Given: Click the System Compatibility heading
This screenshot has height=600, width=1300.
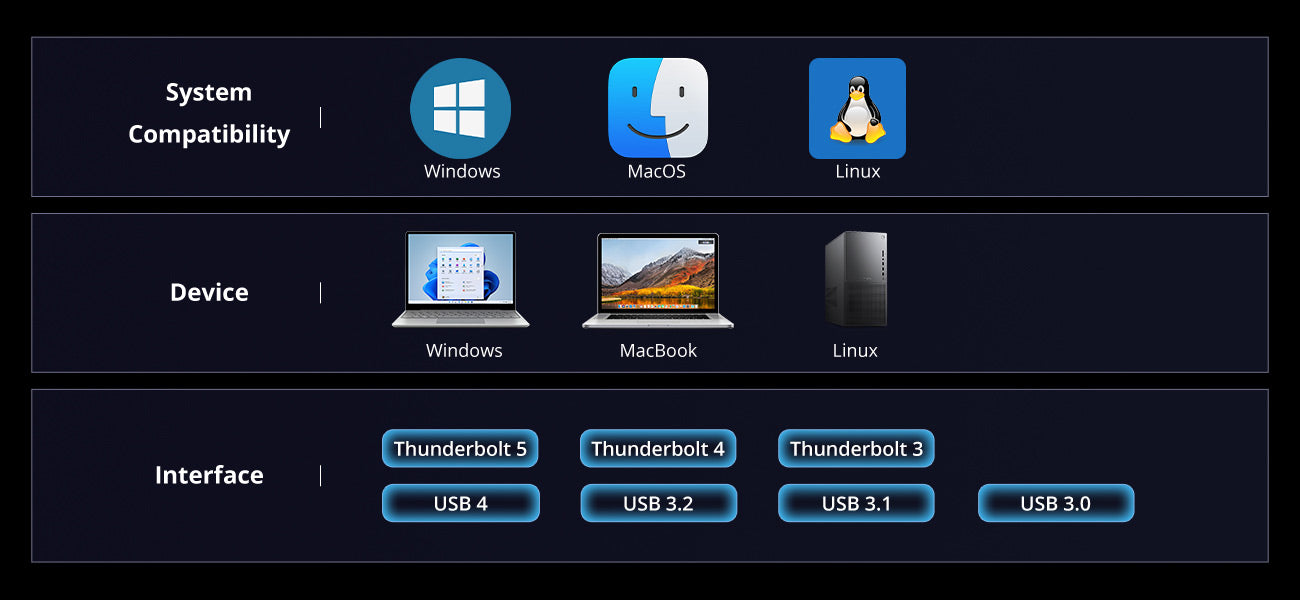Looking at the screenshot, I should [x=209, y=113].
